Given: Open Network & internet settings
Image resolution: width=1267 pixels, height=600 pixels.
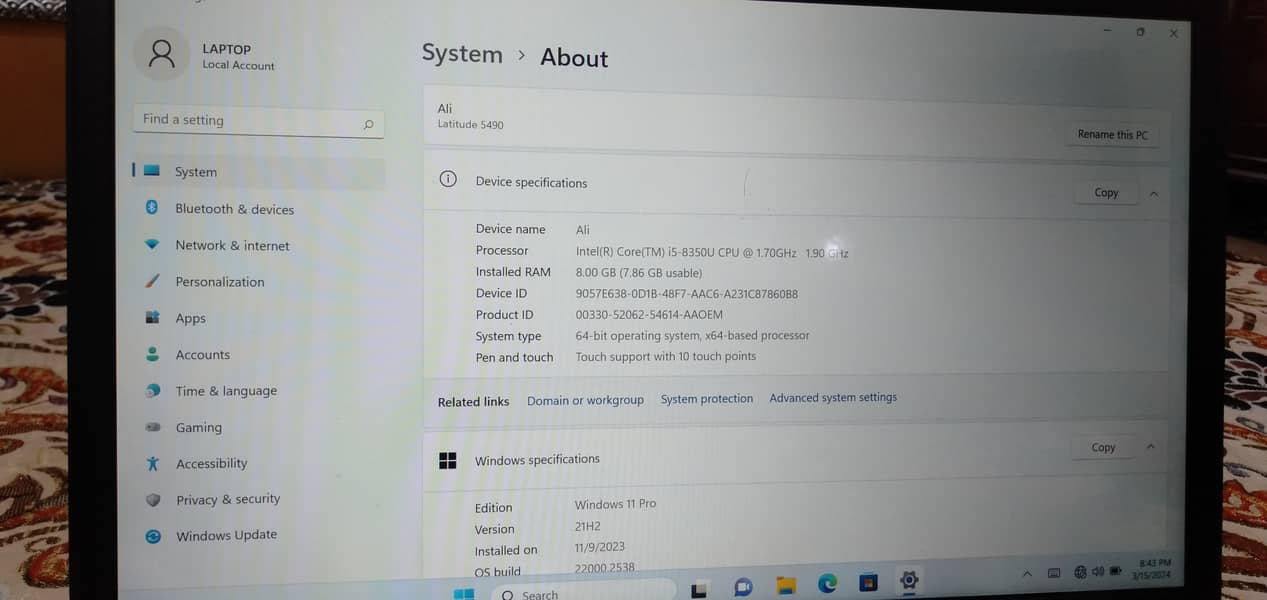Looking at the screenshot, I should [232, 245].
